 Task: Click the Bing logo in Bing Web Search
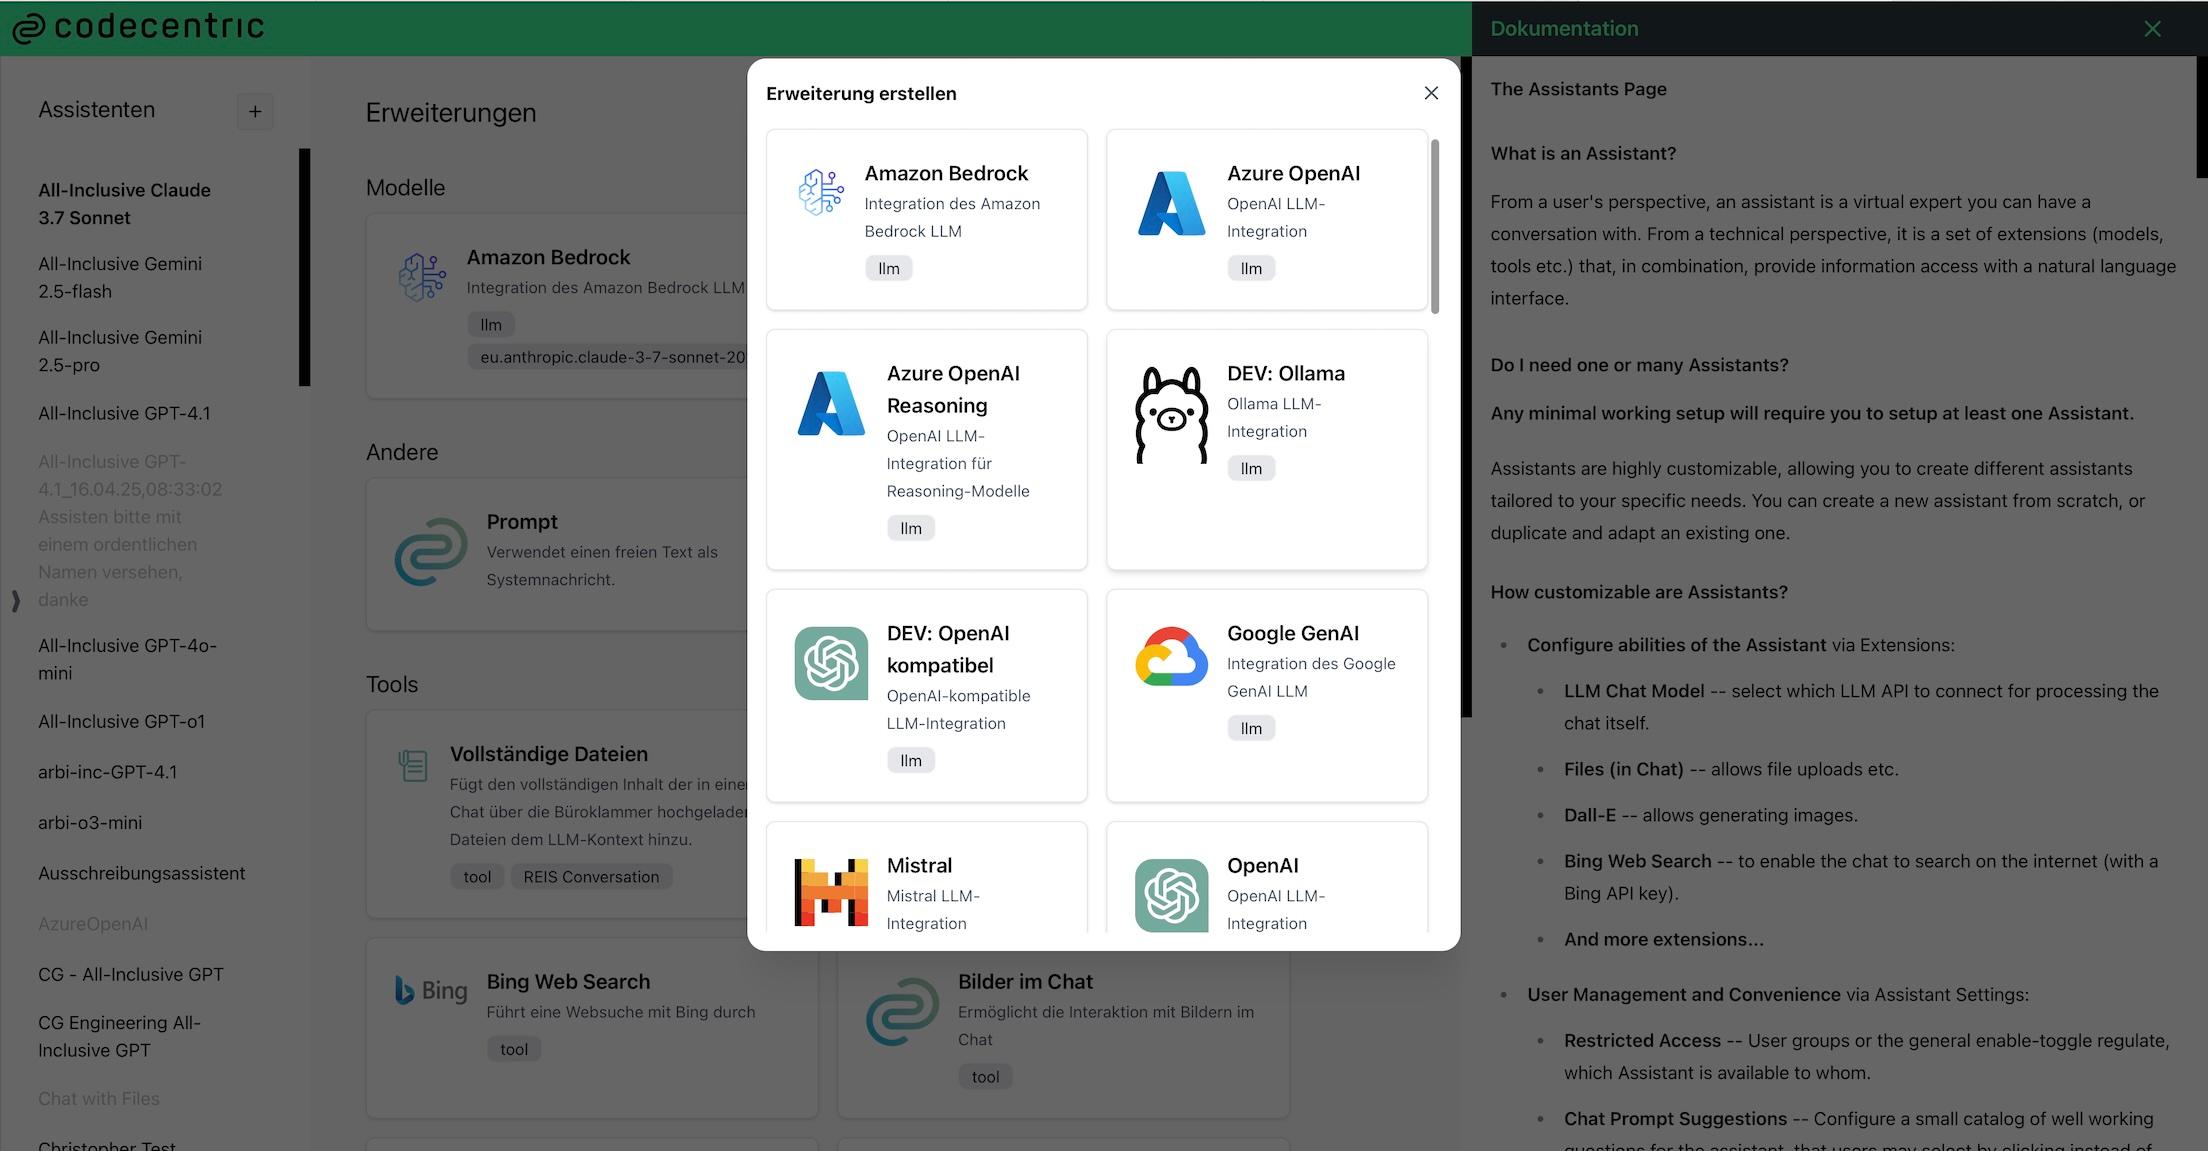click(x=431, y=990)
